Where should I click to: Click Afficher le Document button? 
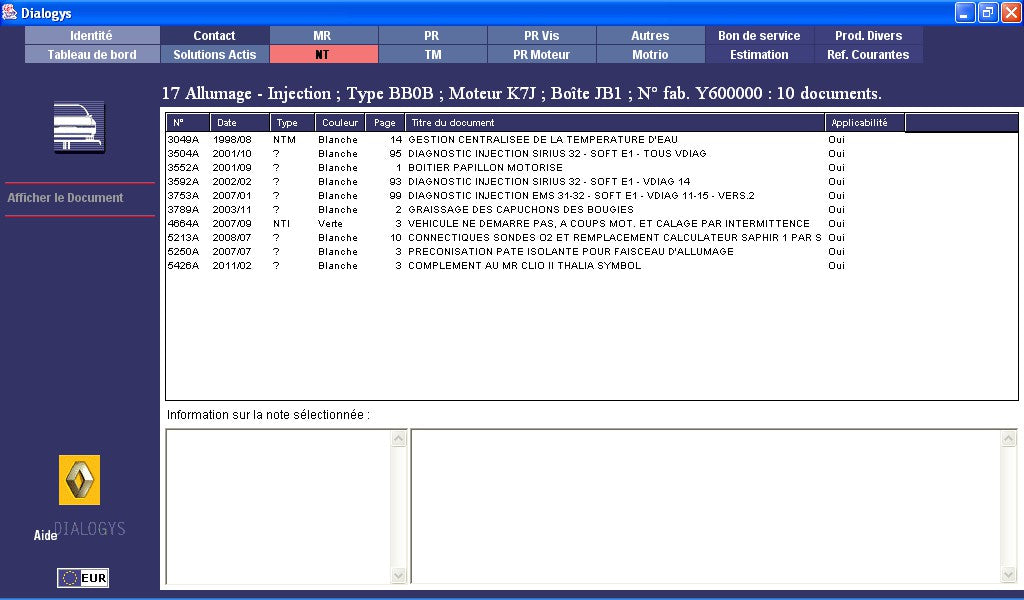(x=65, y=198)
